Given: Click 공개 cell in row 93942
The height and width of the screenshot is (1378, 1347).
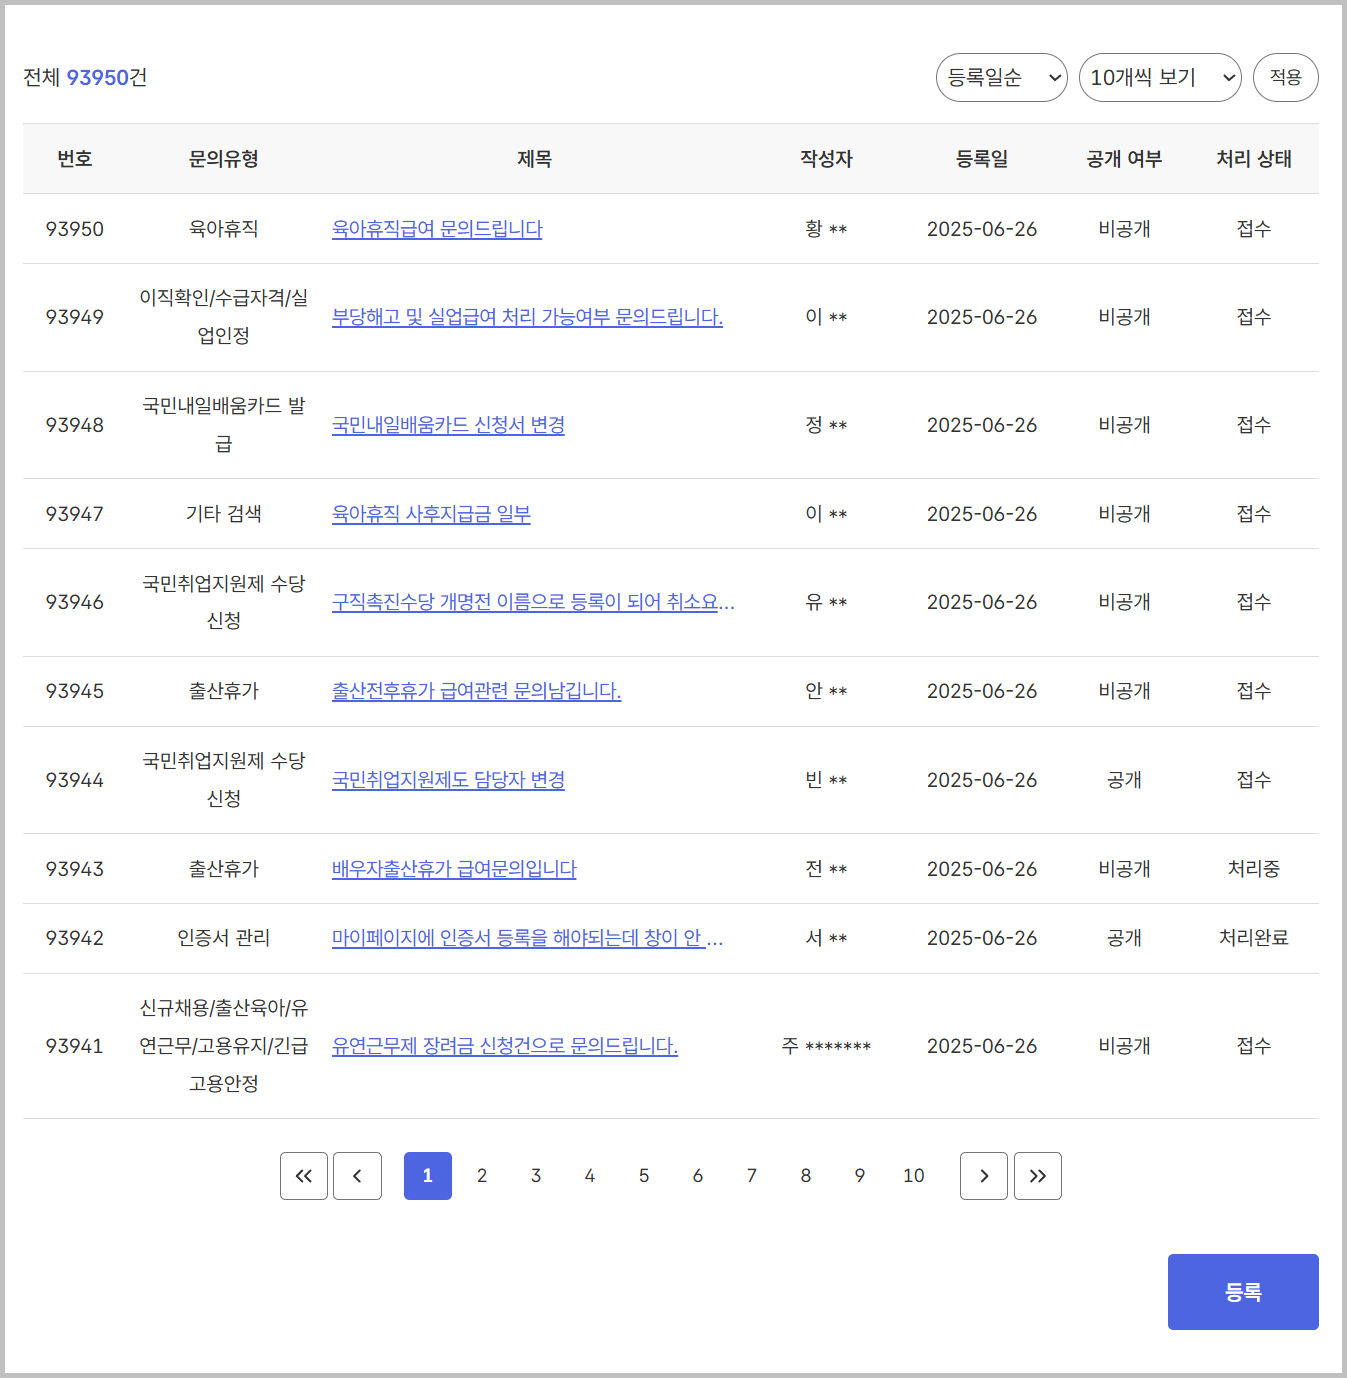Looking at the screenshot, I should [x=1125, y=938].
